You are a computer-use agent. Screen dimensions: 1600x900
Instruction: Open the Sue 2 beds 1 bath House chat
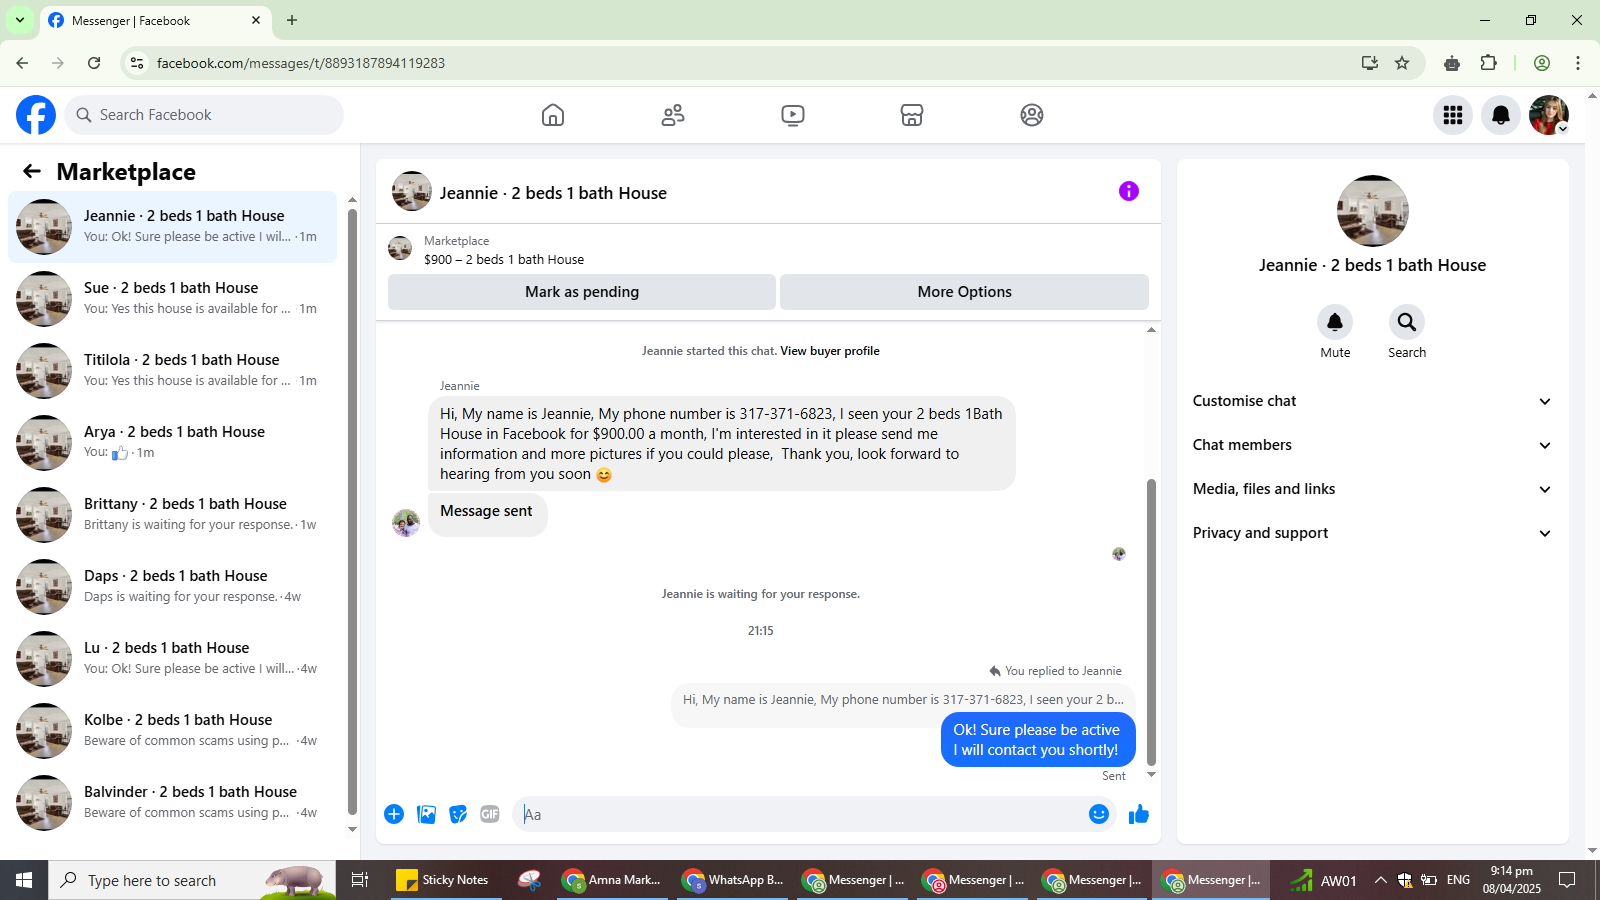(x=172, y=299)
